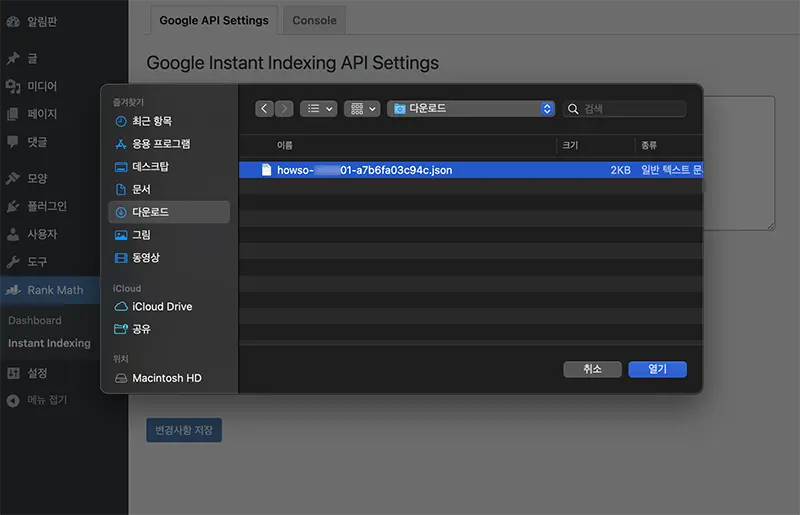Open grouping options grid dropdown
This screenshot has width=800, height=515.
coord(362,109)
